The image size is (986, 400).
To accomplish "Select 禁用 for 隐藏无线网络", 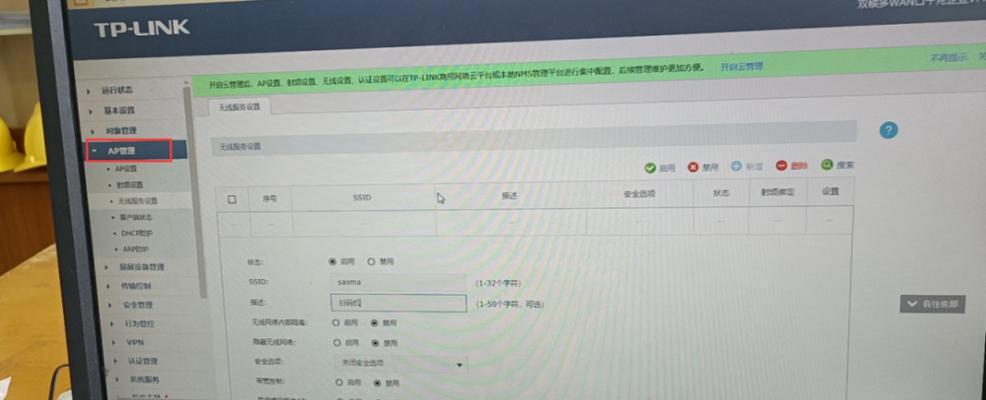I will [x=375, y=343].
